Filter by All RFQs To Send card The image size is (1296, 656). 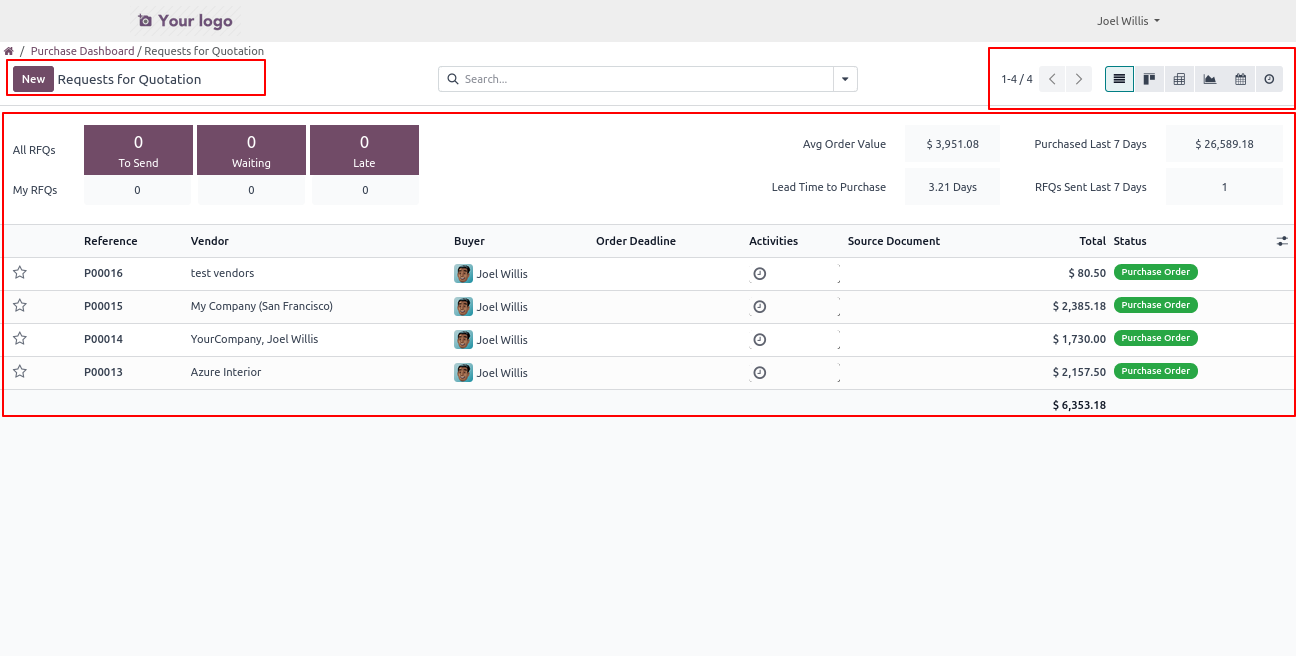point(138,150)
